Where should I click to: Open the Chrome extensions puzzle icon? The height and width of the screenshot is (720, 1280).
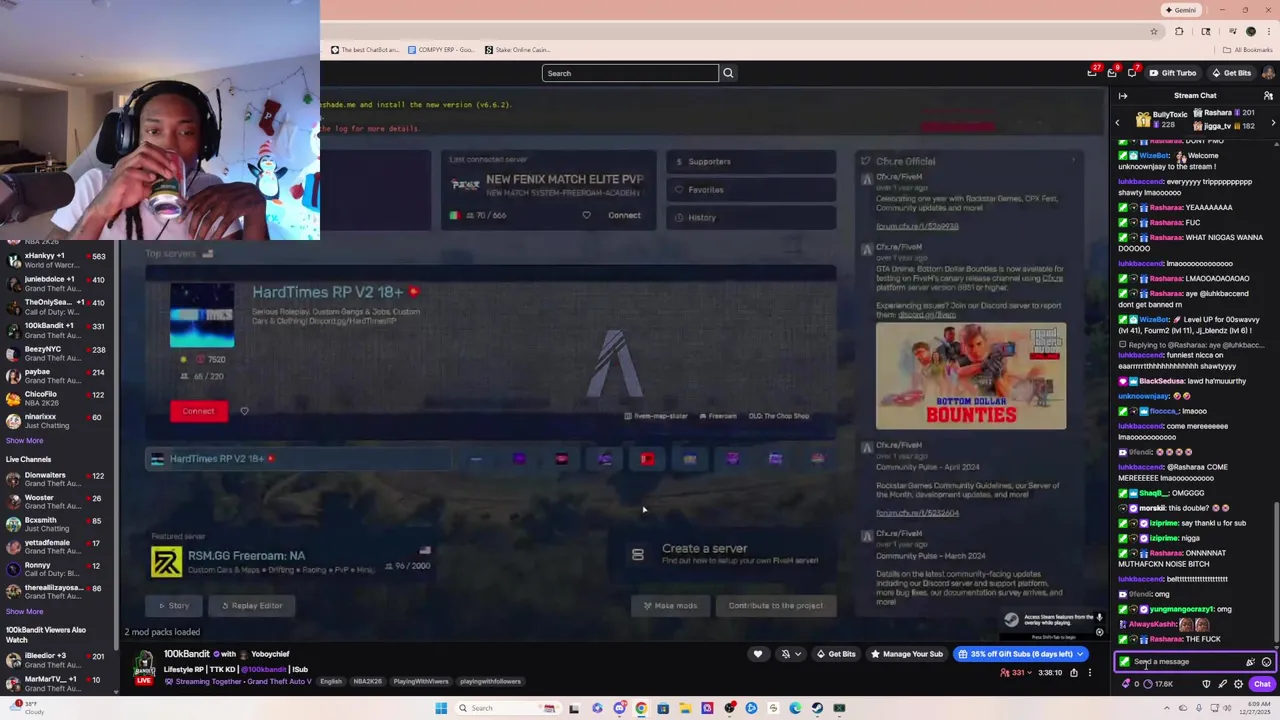[1179, 31]
